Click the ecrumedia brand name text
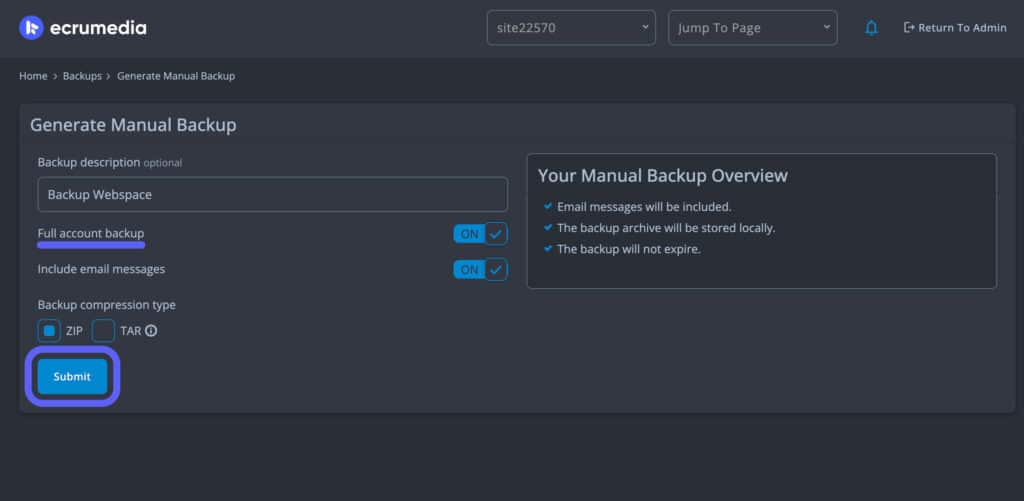 click(98, 28)
